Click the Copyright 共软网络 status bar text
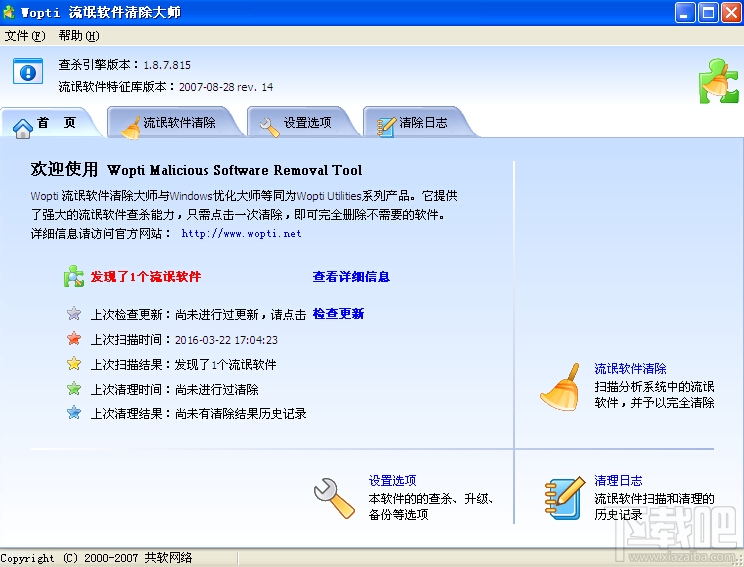Screen dimensions: 744x567 coord(96,558)
